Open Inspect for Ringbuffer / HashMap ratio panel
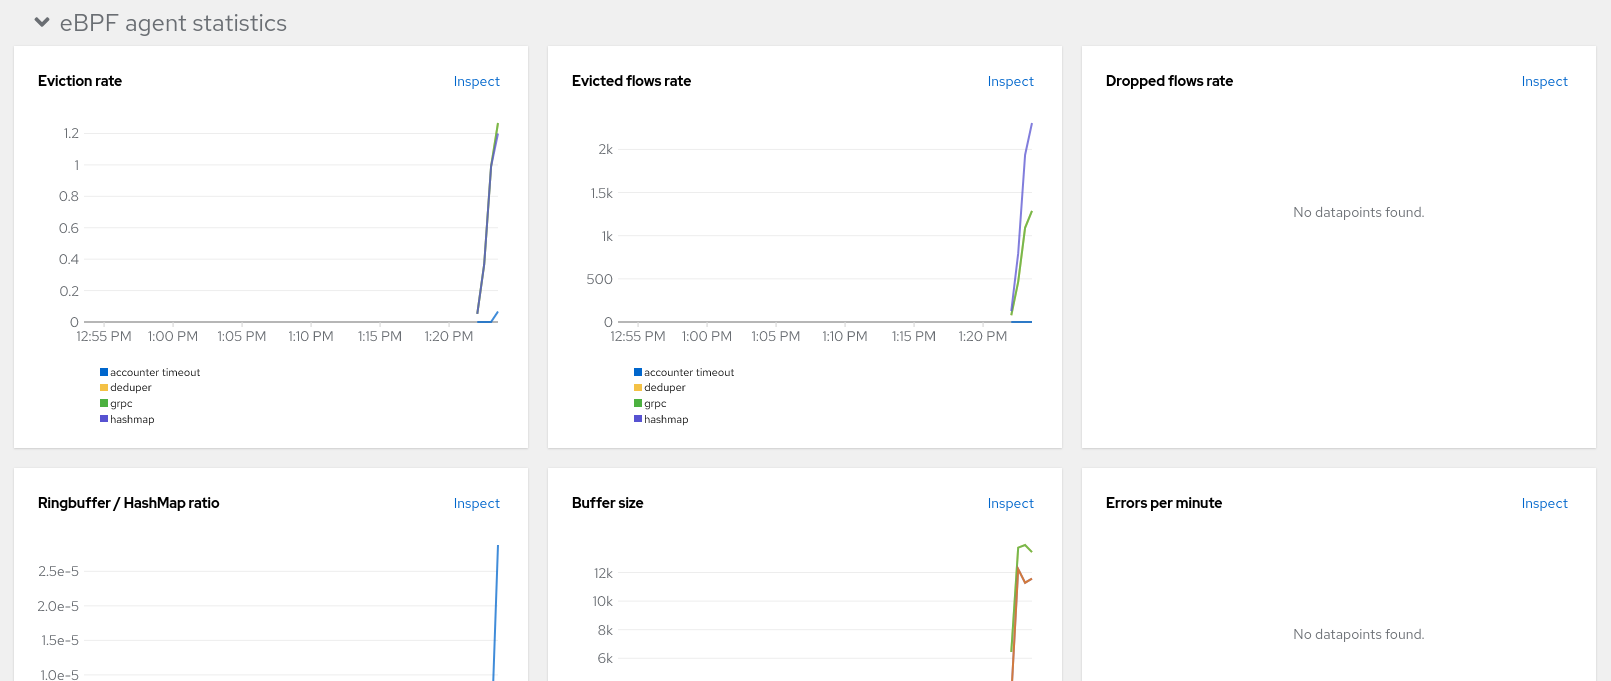Viewport: 1611px width, 681px height. click(x=476, y=504)
